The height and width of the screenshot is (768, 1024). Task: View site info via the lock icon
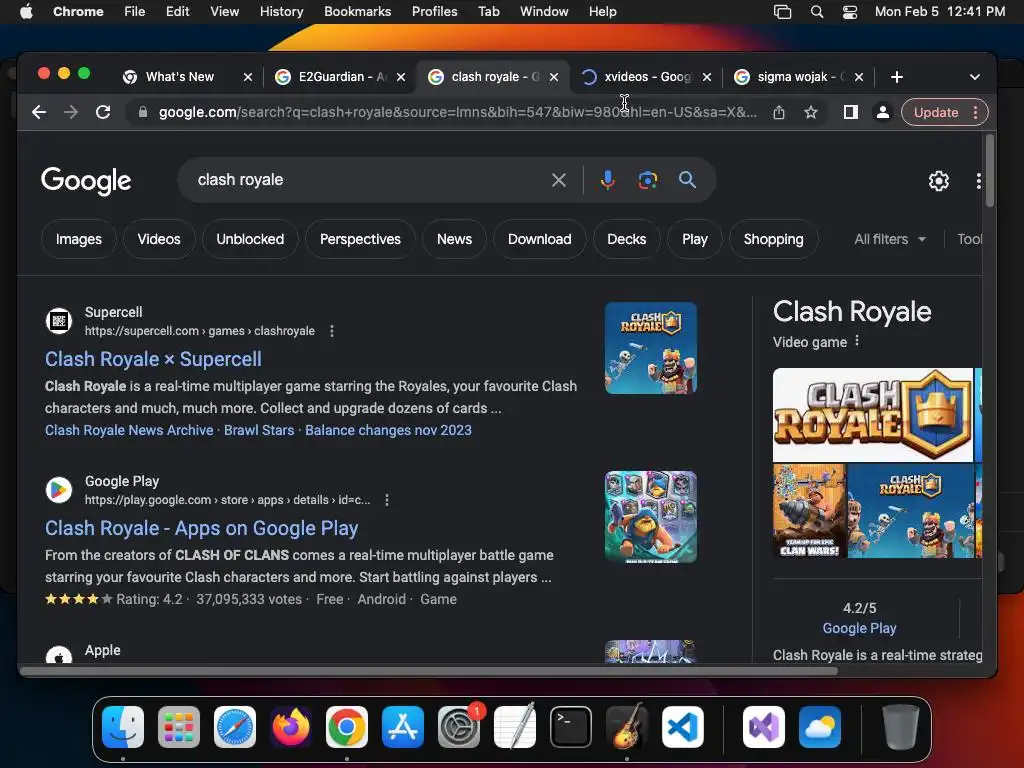point(143,112)
